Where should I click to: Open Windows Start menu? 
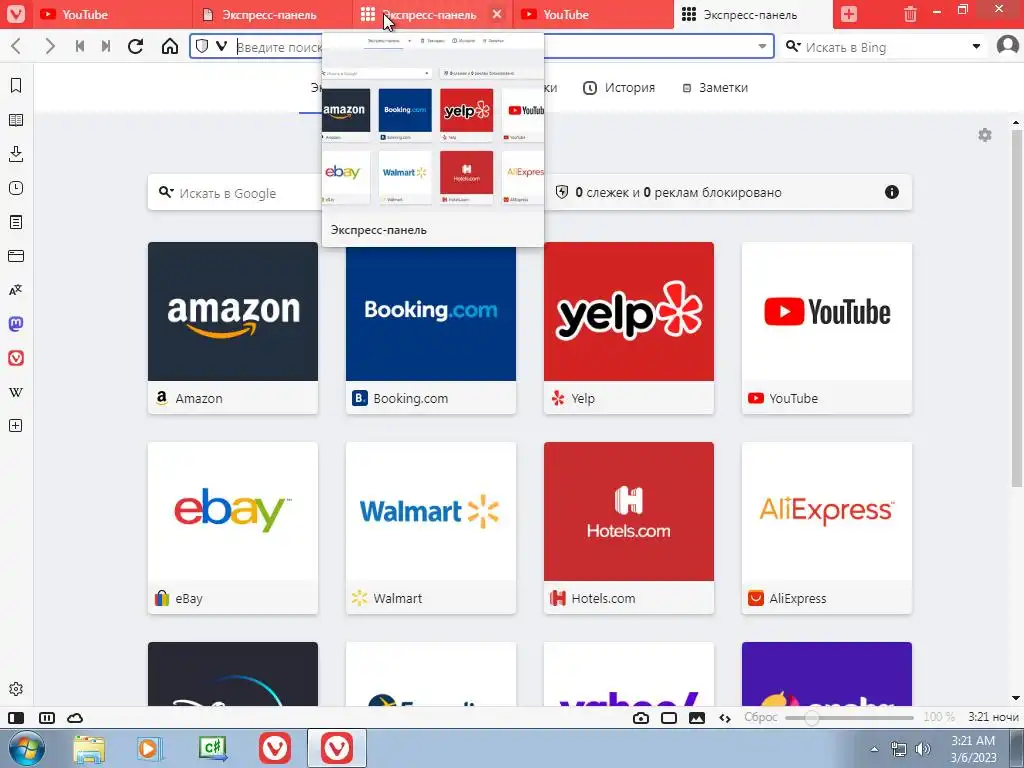tap(26, 748)
